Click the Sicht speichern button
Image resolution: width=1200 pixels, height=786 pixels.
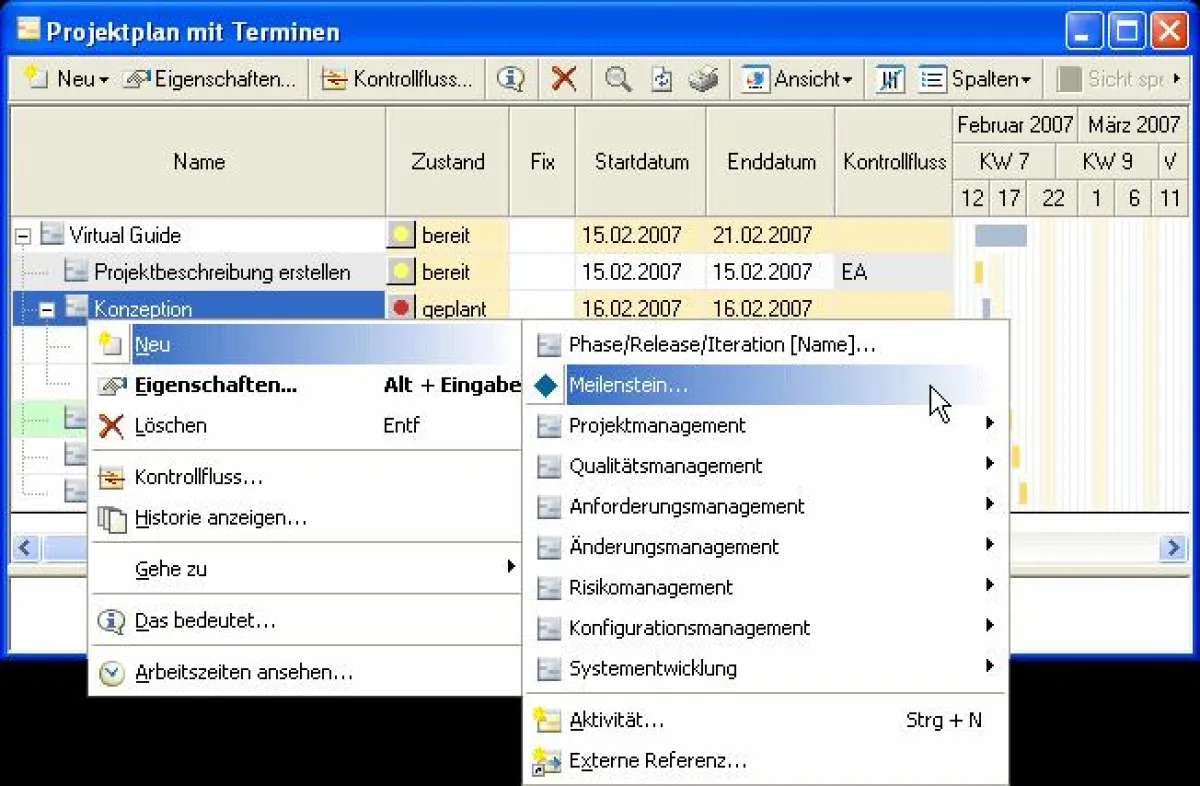[x=1113, y=80]
